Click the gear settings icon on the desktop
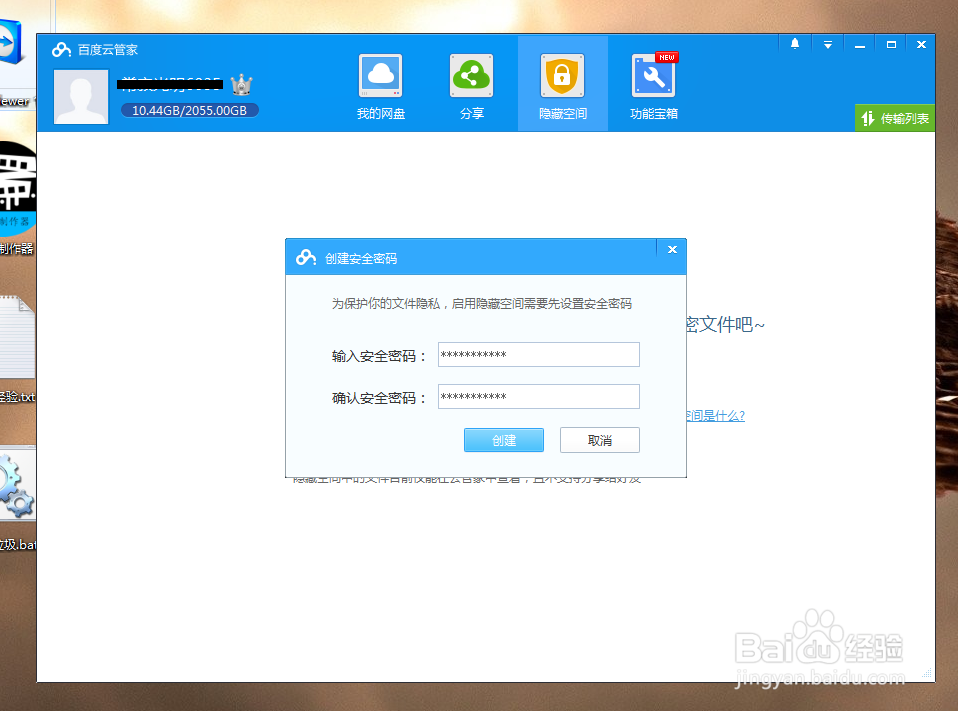 point(15,485)
